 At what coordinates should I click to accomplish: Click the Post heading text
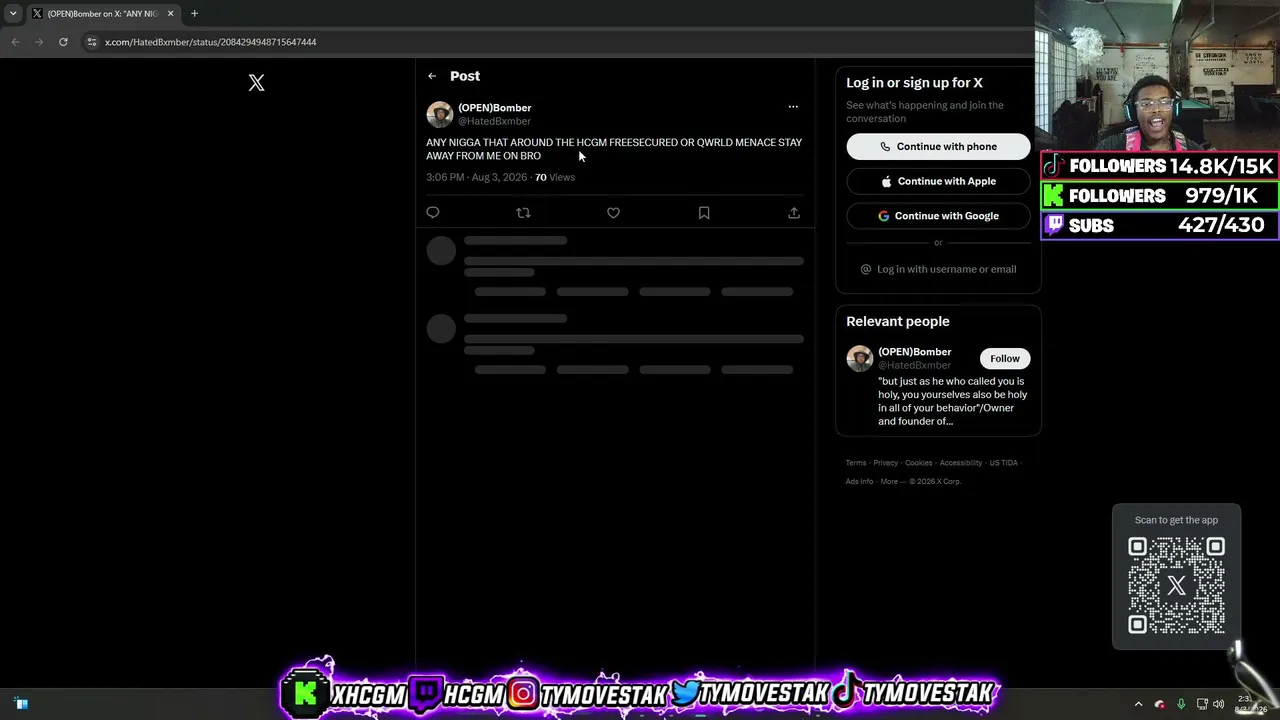click(465, 76)
